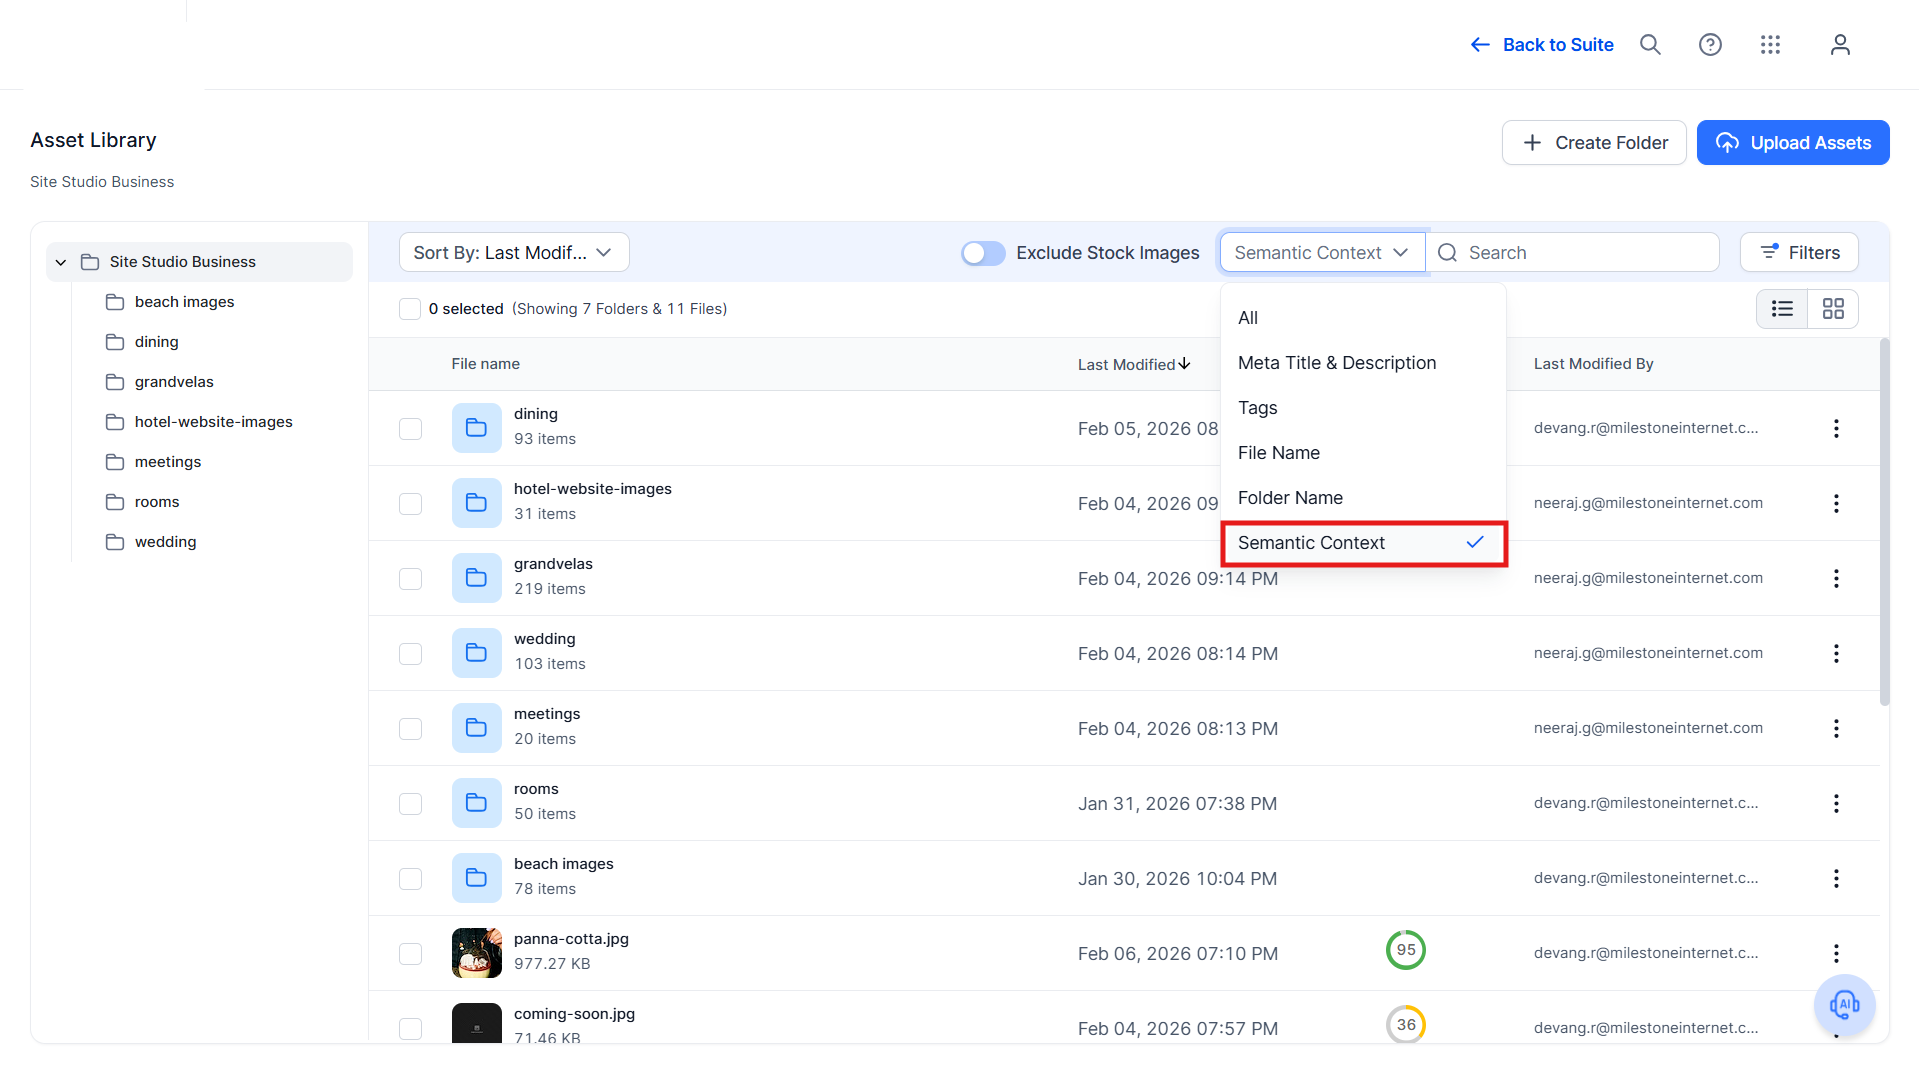1919x1079 pixels.
Task: Click the asset list vertical scrollbar
Action: point(1884,522)
